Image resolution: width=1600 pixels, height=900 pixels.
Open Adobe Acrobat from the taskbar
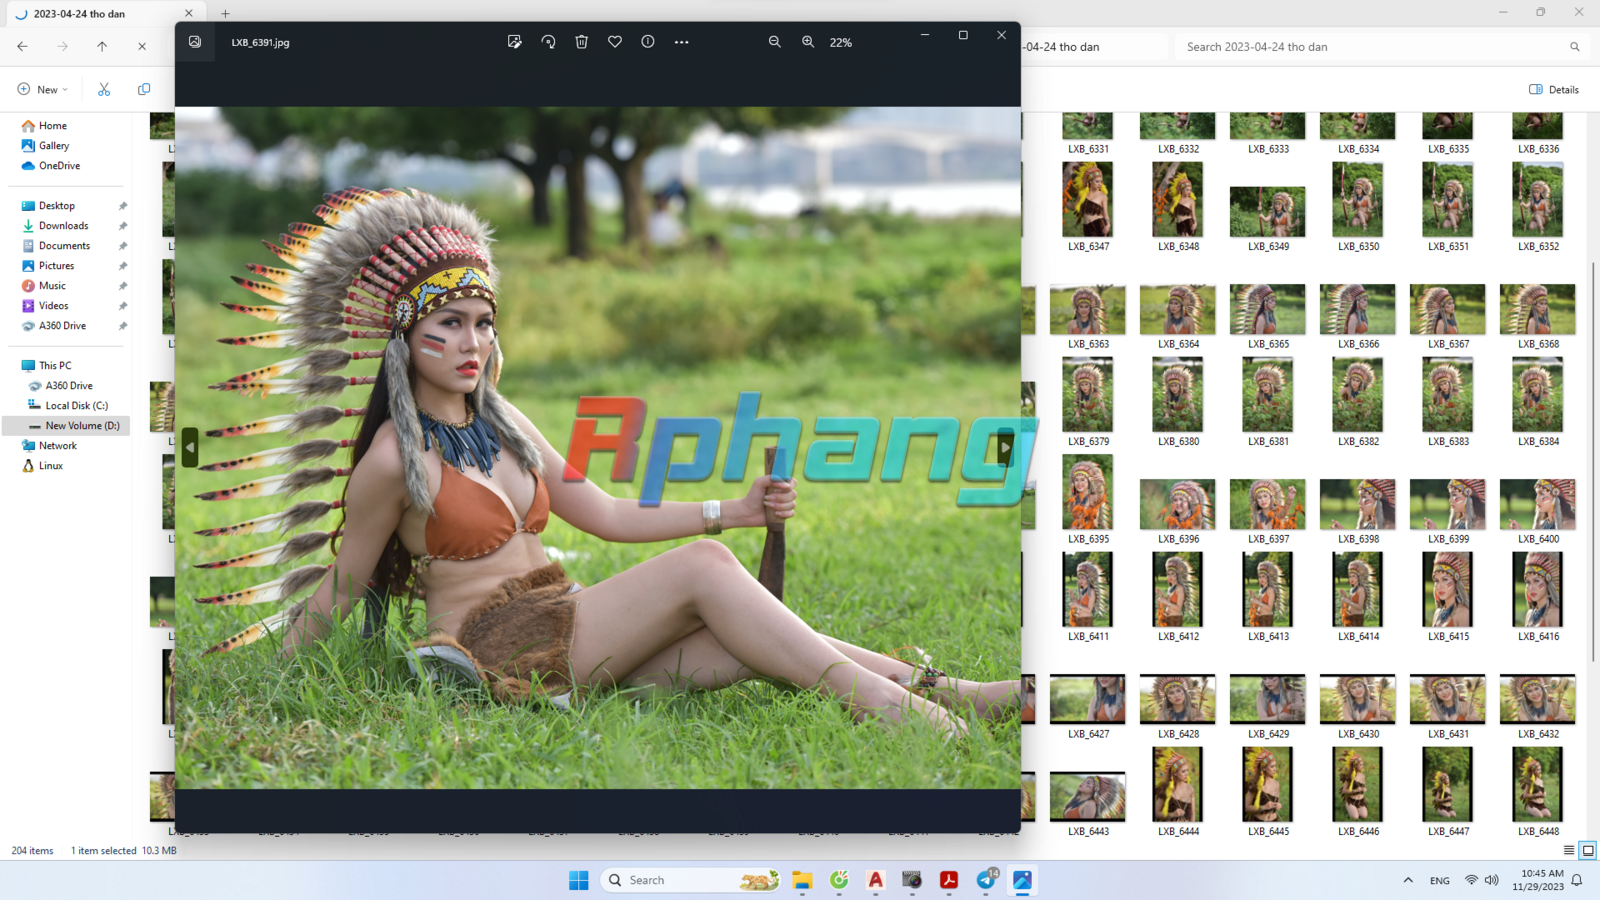coord(949,880)
